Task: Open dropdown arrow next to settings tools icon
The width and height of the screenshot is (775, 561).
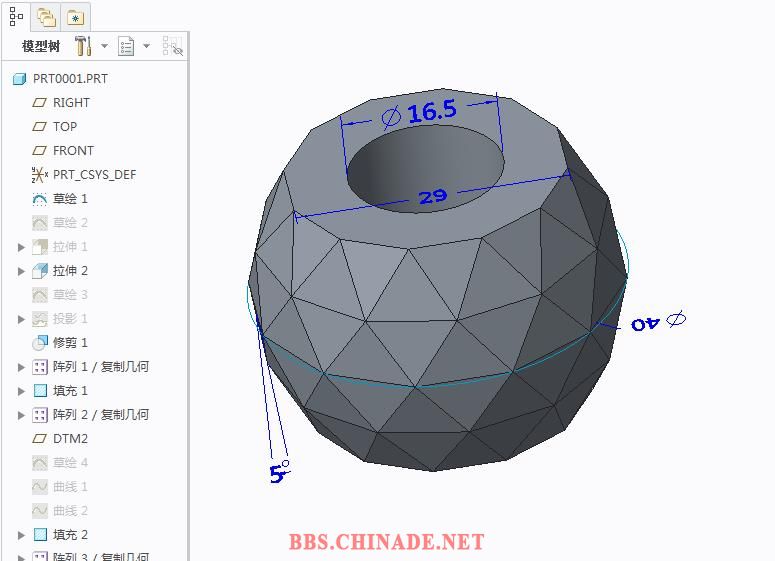Action: point(104,46)
